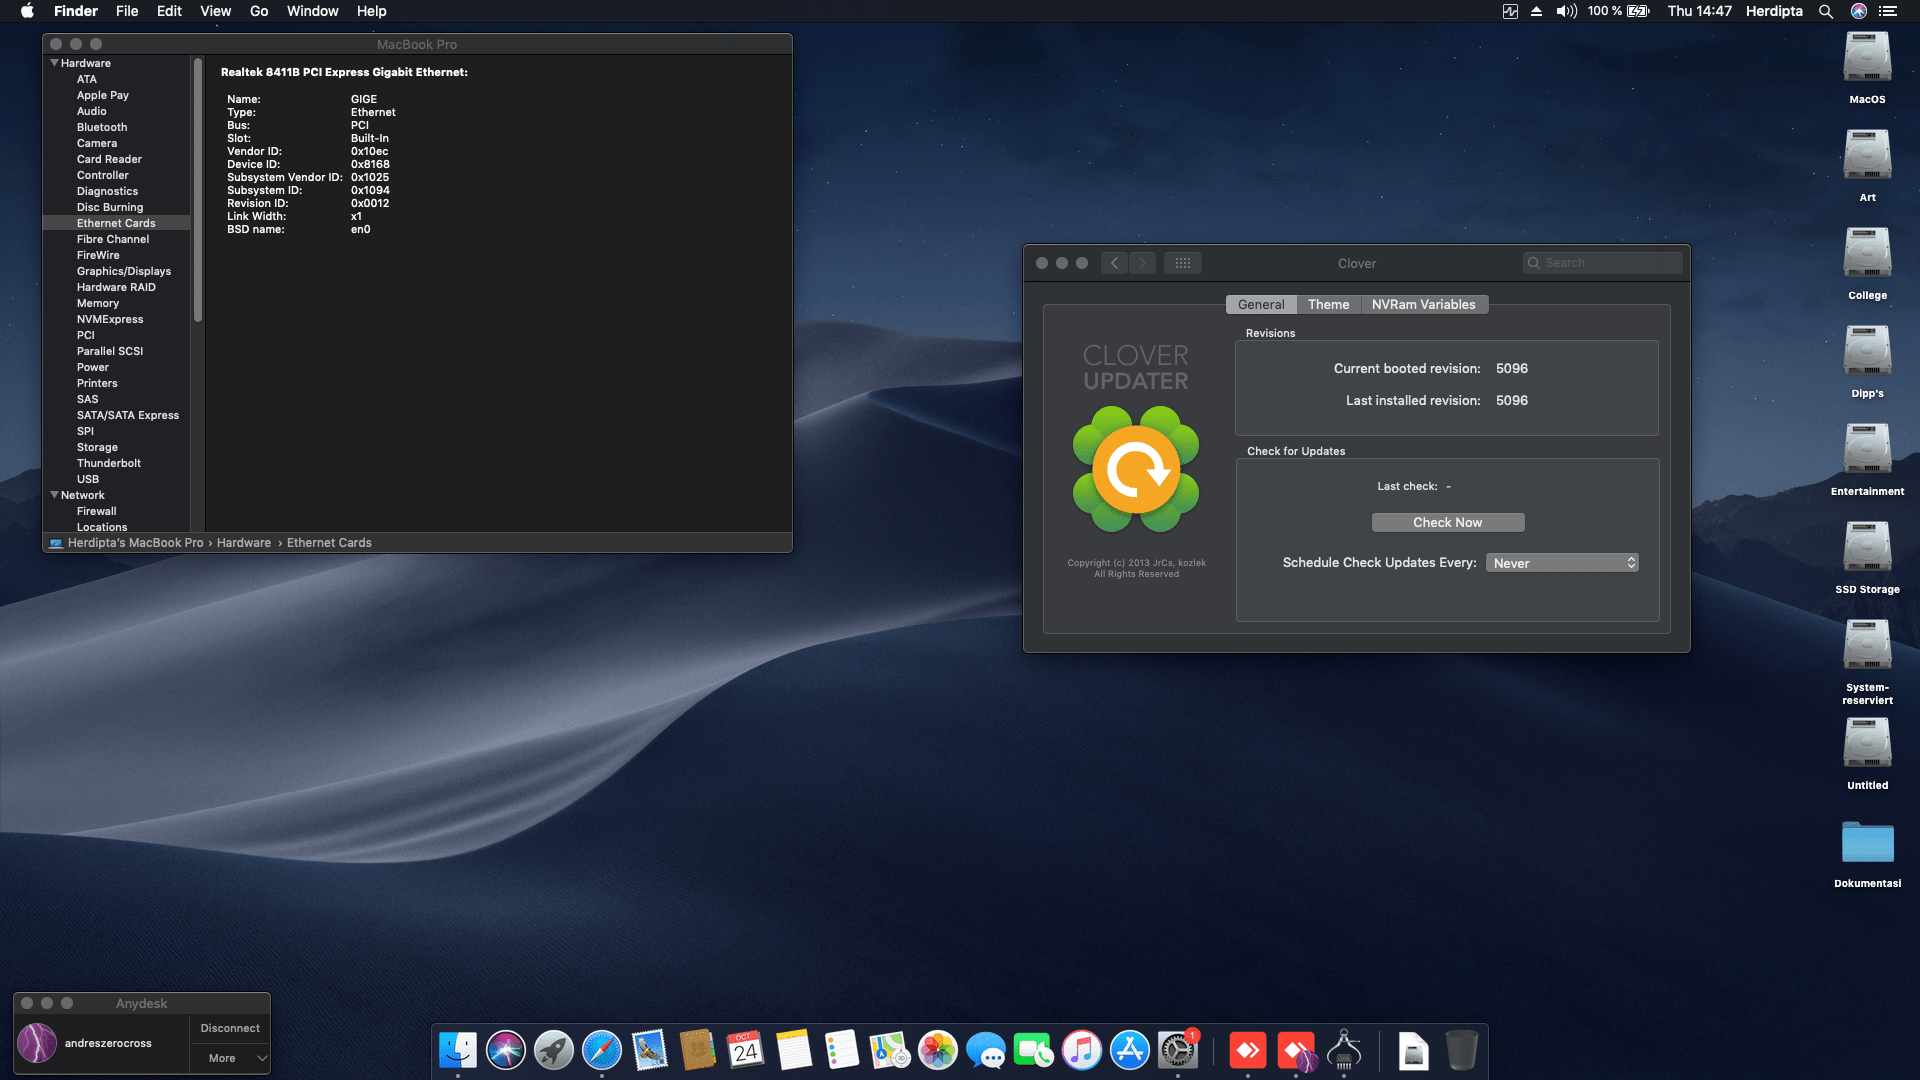Screen dimensions: 1920x1080
Task: Click Disconnect in the Anydesk window
Action: [229, 1027]
